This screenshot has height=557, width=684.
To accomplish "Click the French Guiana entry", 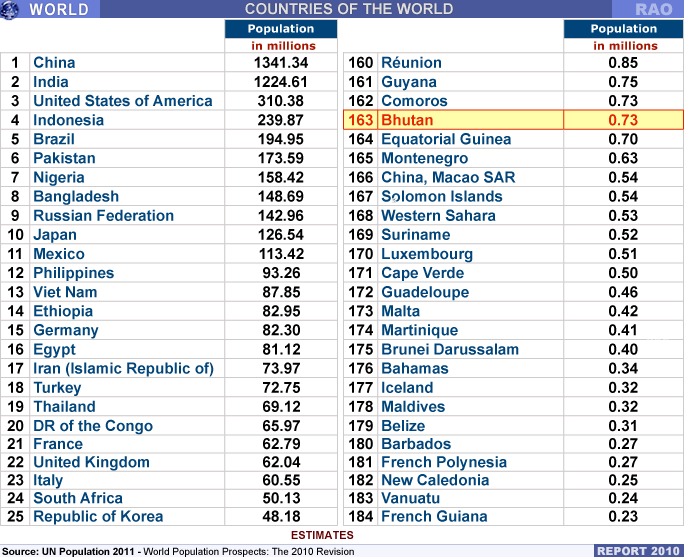I will point(434,517).
